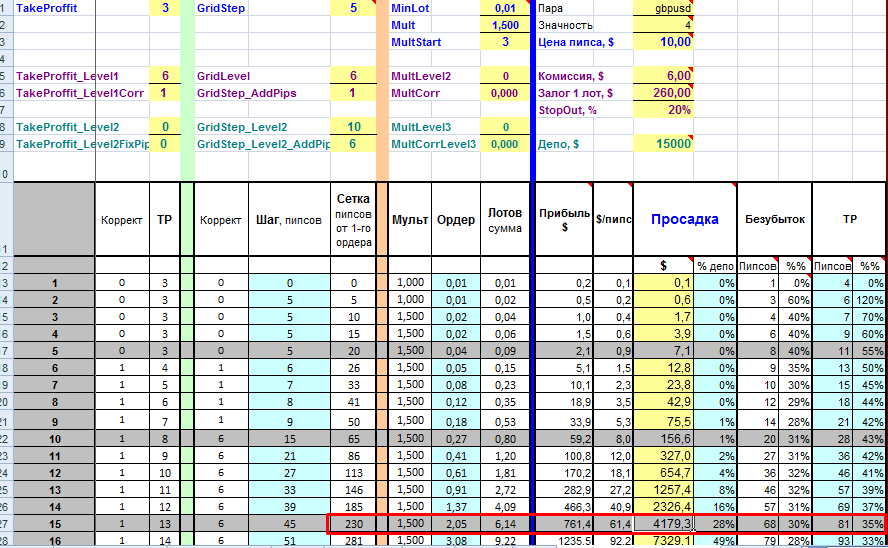The image size is (888, 548).
Task: Select the TakeProffit value cell showing 3
Action: click(x=165, y=8)
